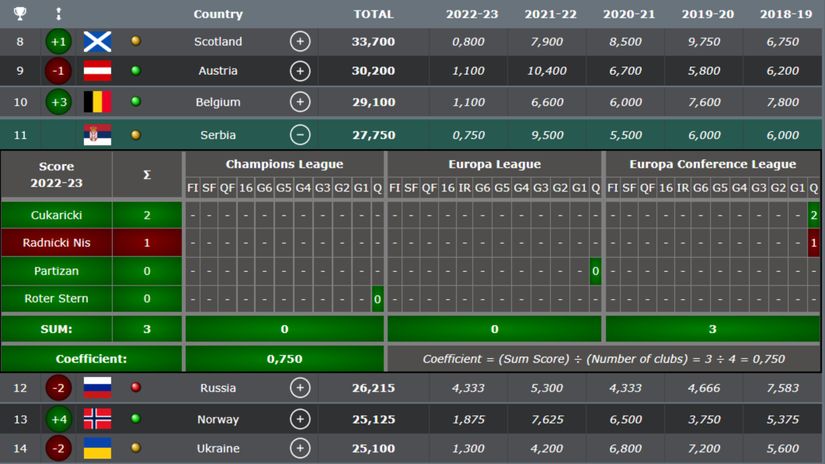Viewport: 825px width, 464px height.
Task: Click the Scotland country name
Action: tap(218, 42)
